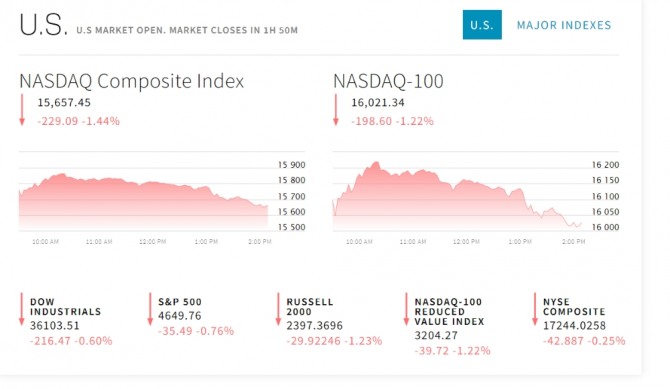Open NASDAQ-100 Reduced Value Index details
Screen dimensions: 670x389
449,312
